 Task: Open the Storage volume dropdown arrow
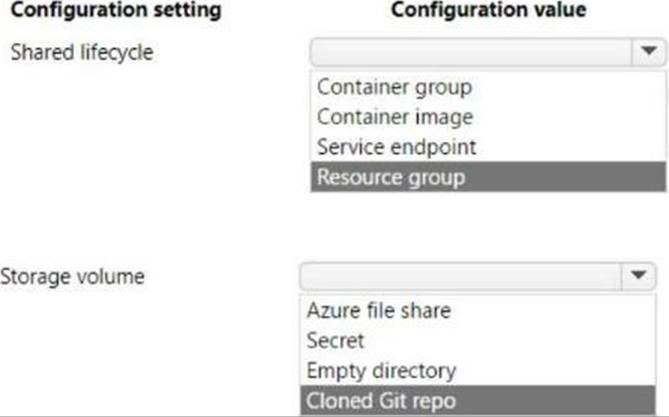pos(638,275)
